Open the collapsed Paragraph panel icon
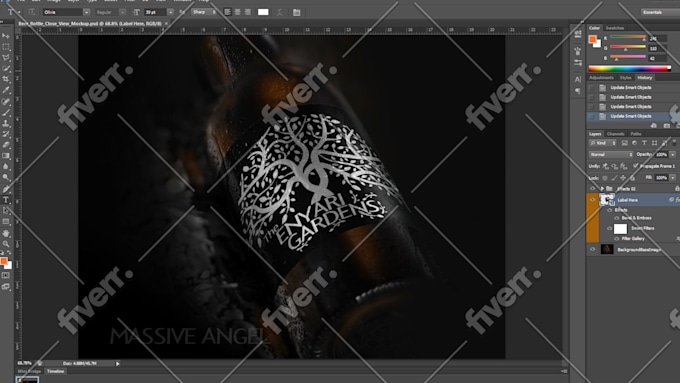 coord(578,91)
